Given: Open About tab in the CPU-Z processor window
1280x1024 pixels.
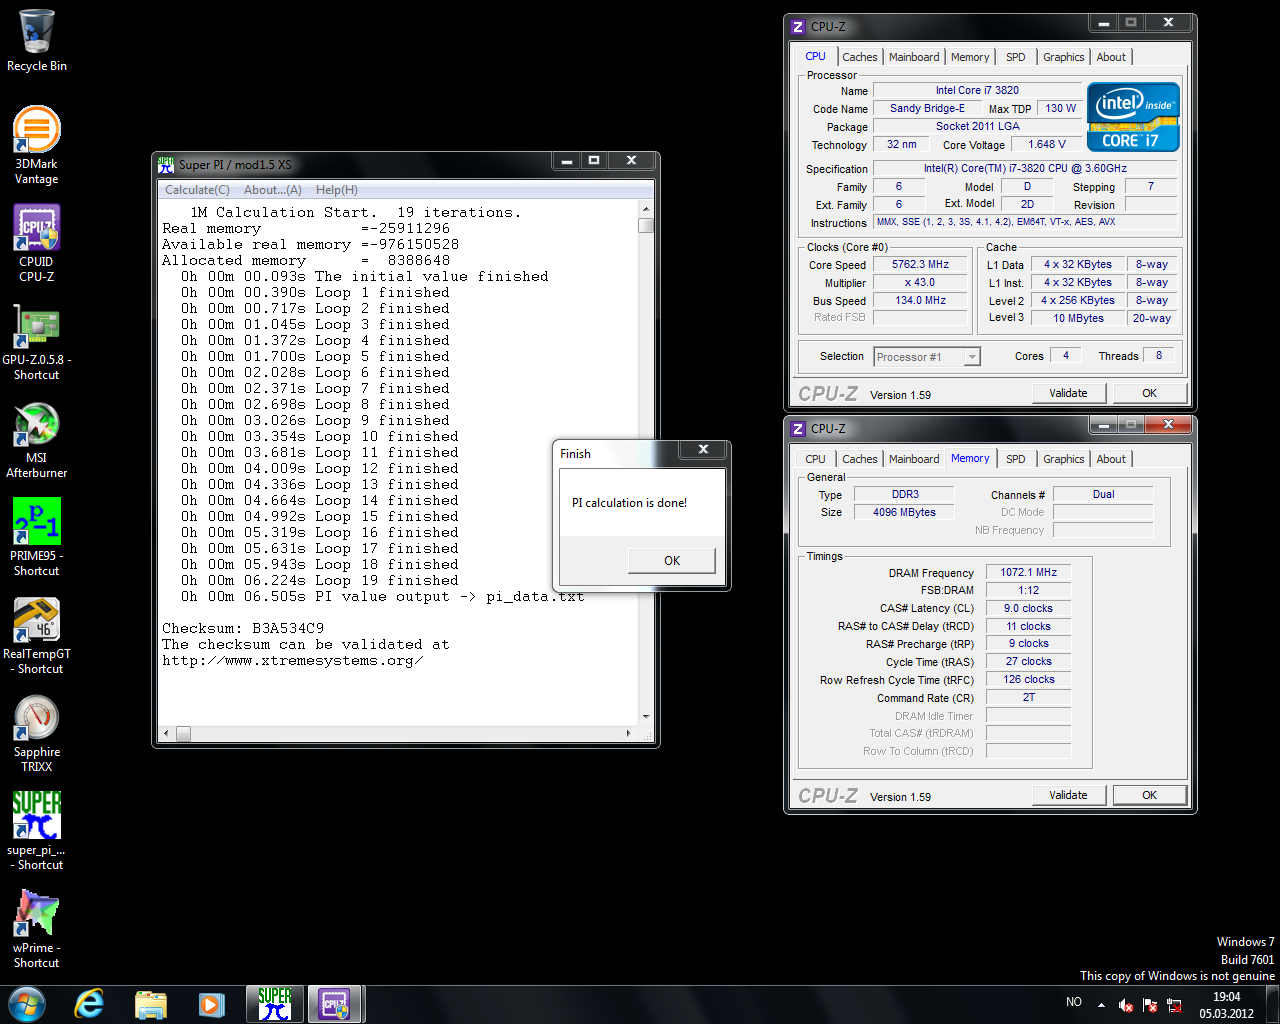Looking at the screenshot, I should pyautogui.click(x=1111, y=57).
